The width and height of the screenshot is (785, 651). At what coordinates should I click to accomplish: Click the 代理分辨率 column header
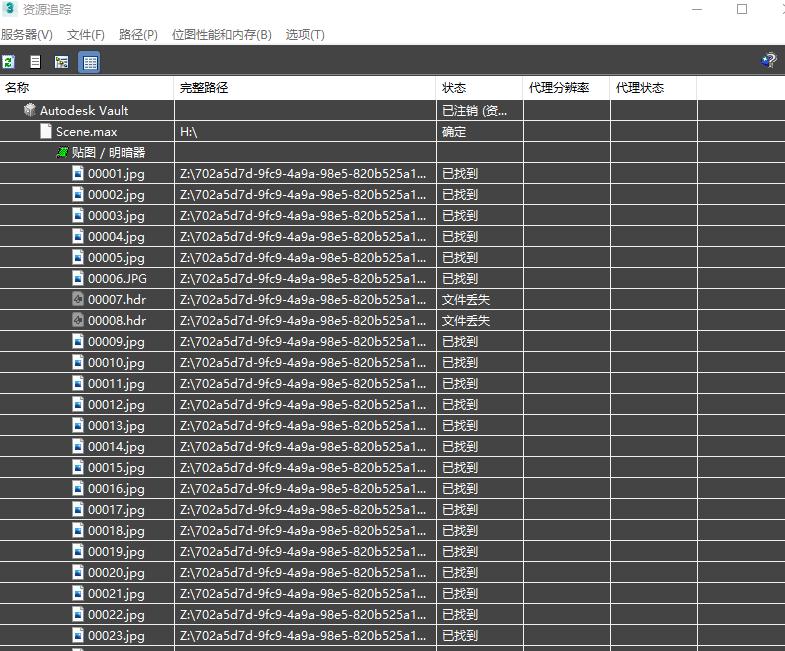566,88
